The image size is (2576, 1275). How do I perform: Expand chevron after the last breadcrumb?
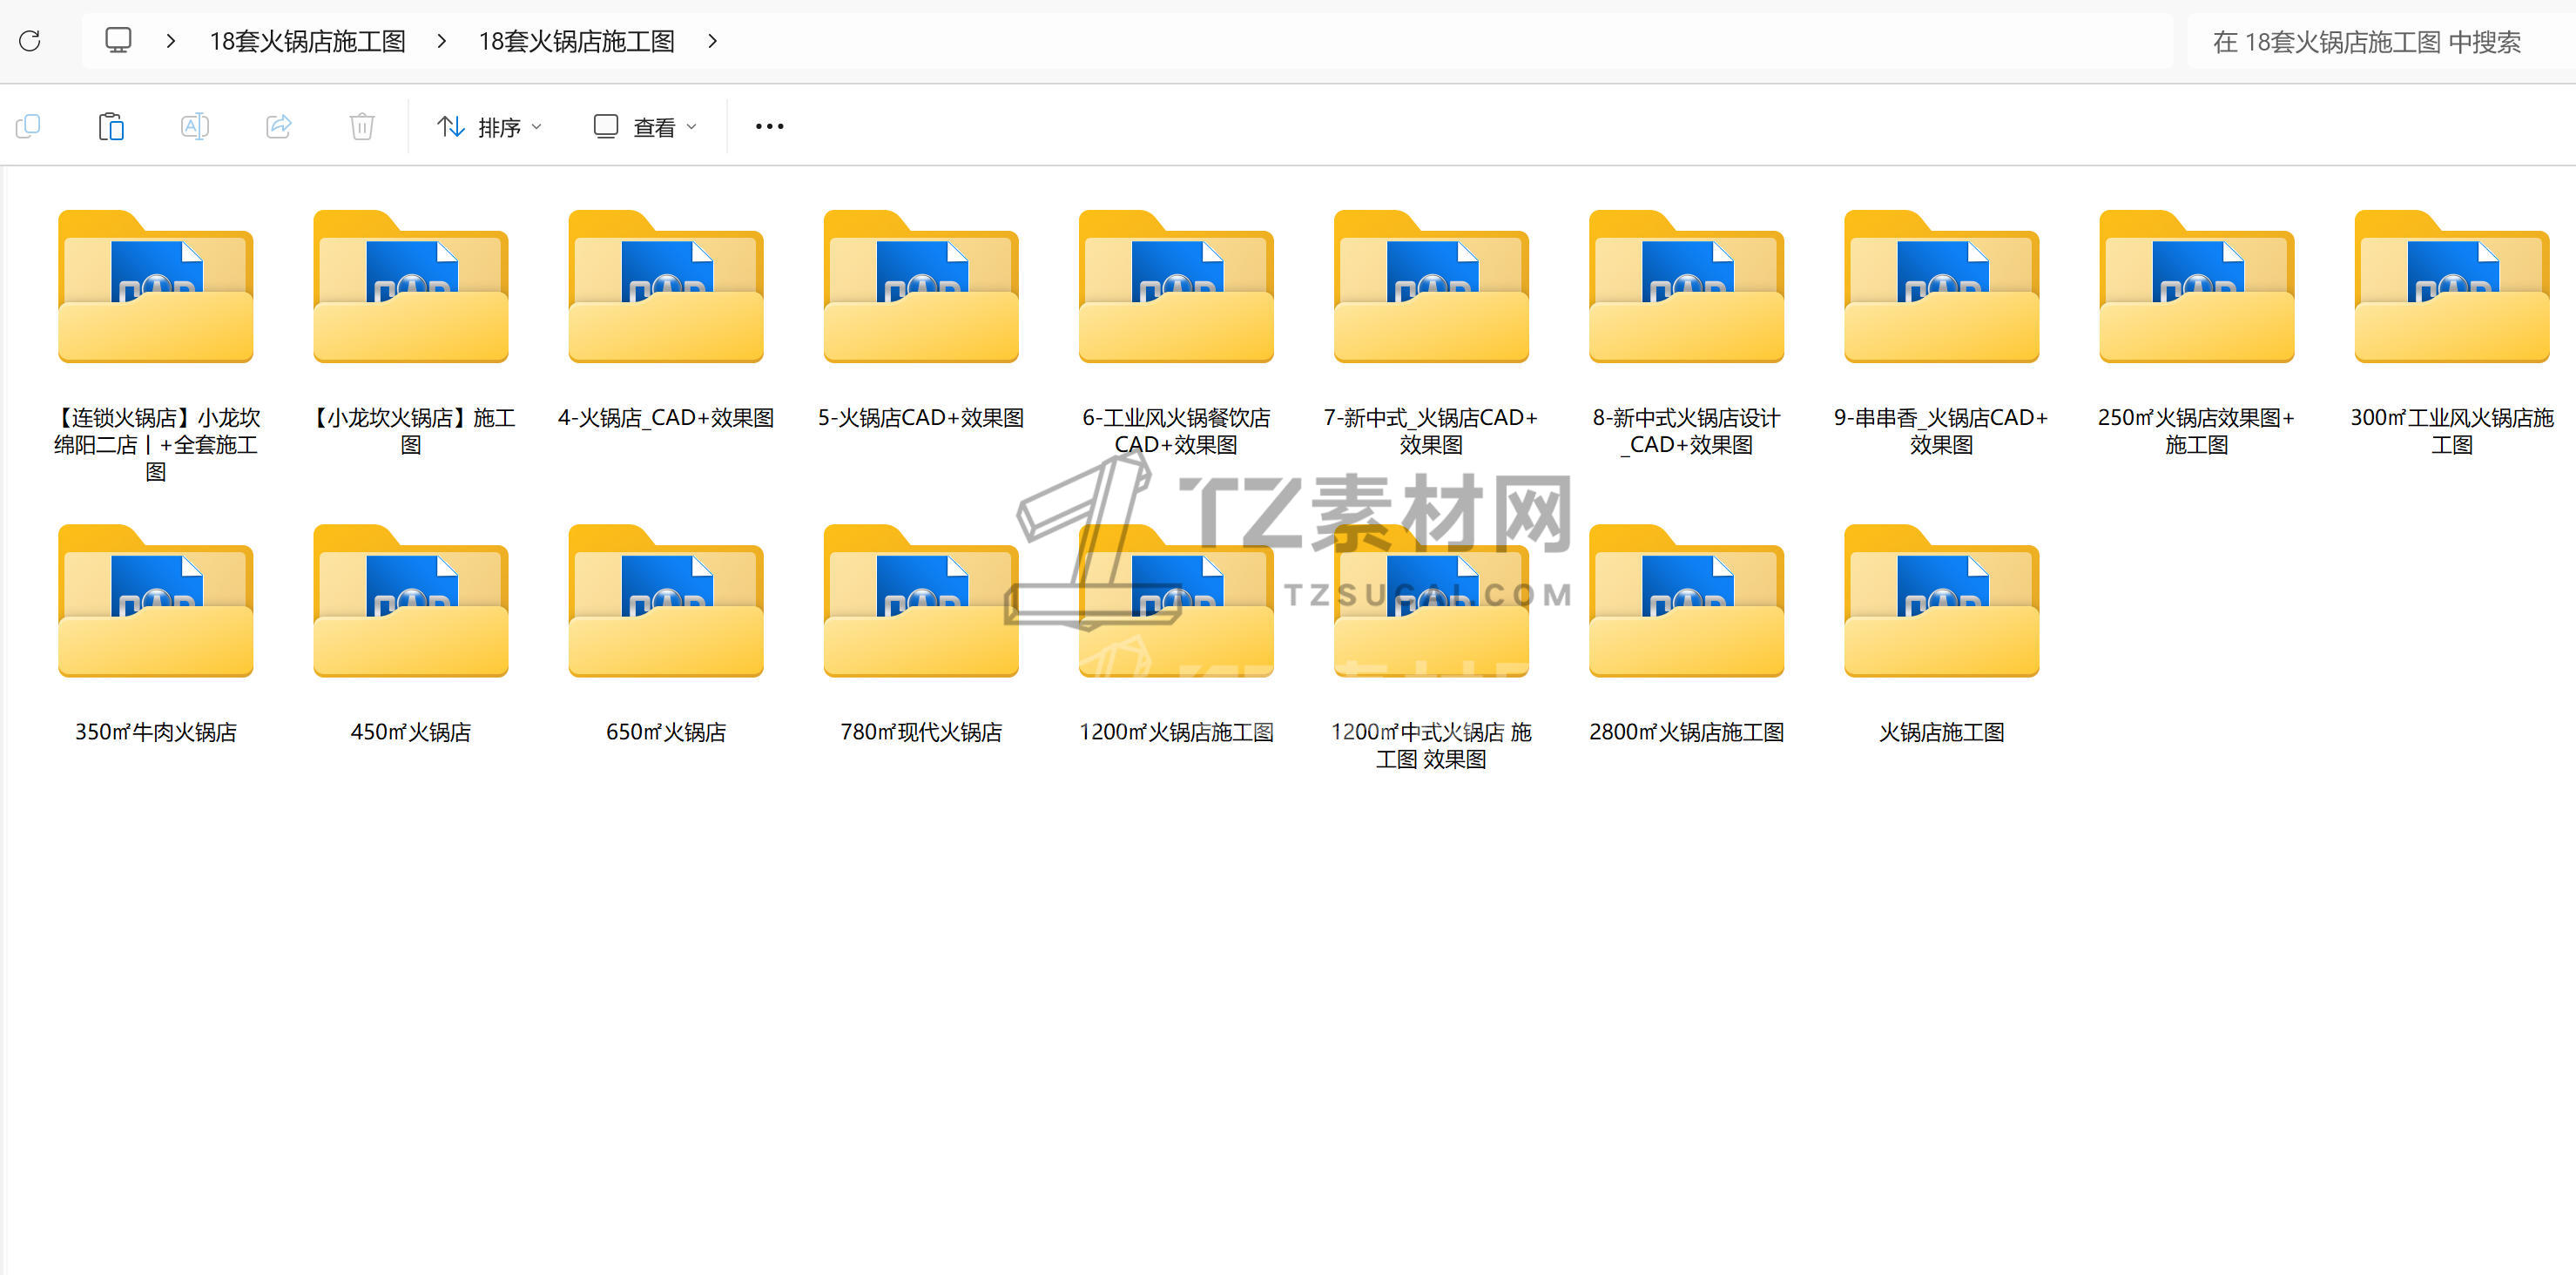[x=712, y=41]
